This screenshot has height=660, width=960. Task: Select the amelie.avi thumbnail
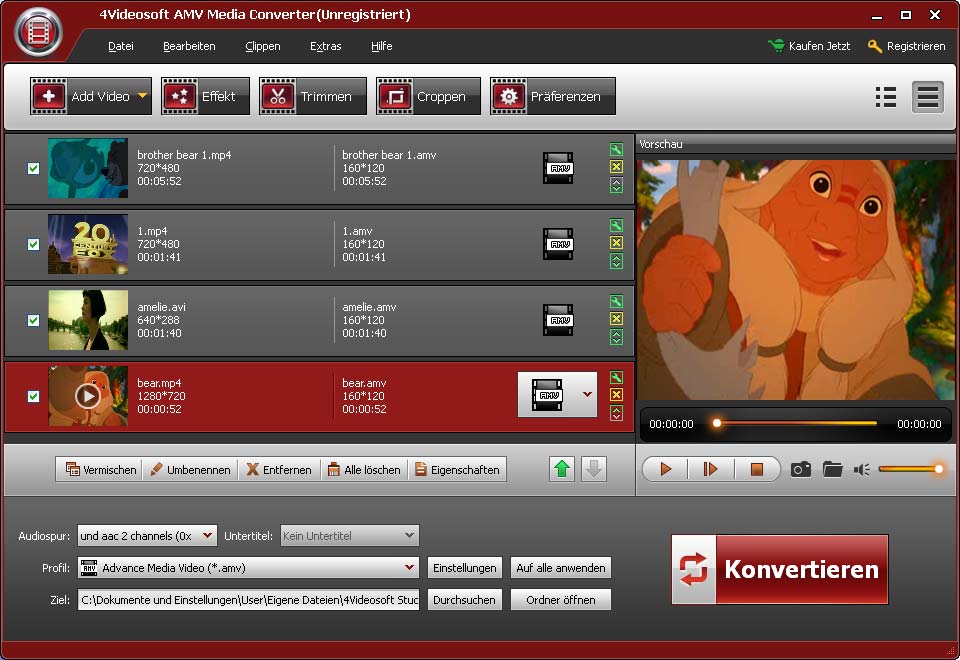pyautogui.click(x=88, y=320)
